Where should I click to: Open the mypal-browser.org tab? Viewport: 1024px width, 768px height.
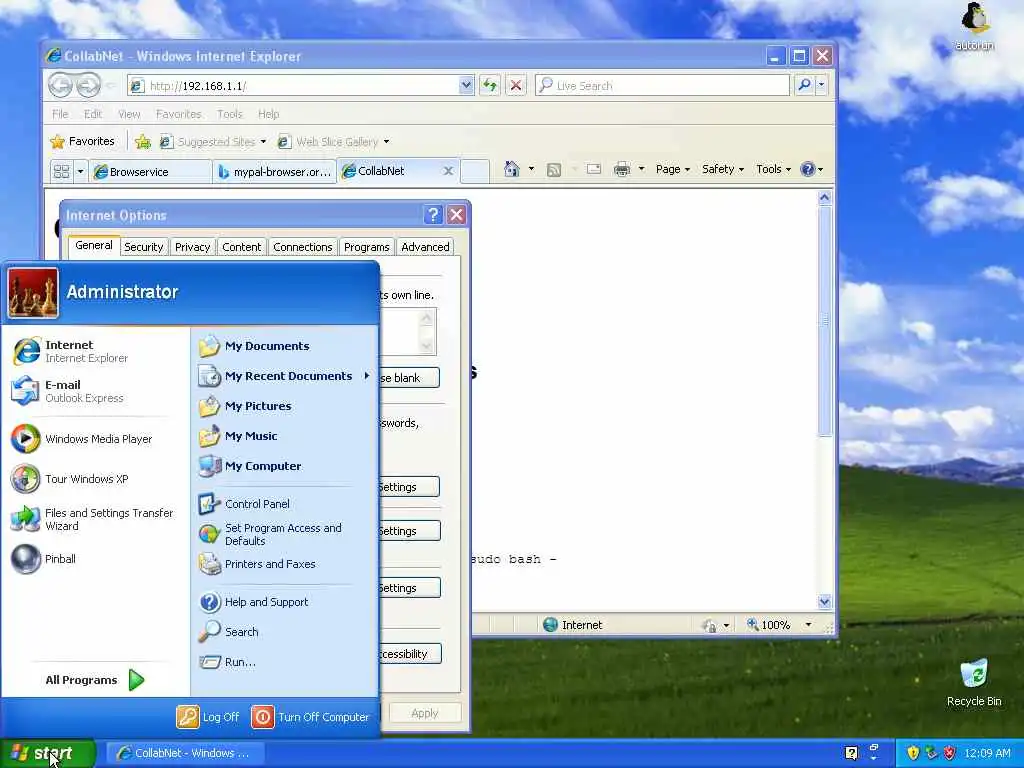pos(274,172)
